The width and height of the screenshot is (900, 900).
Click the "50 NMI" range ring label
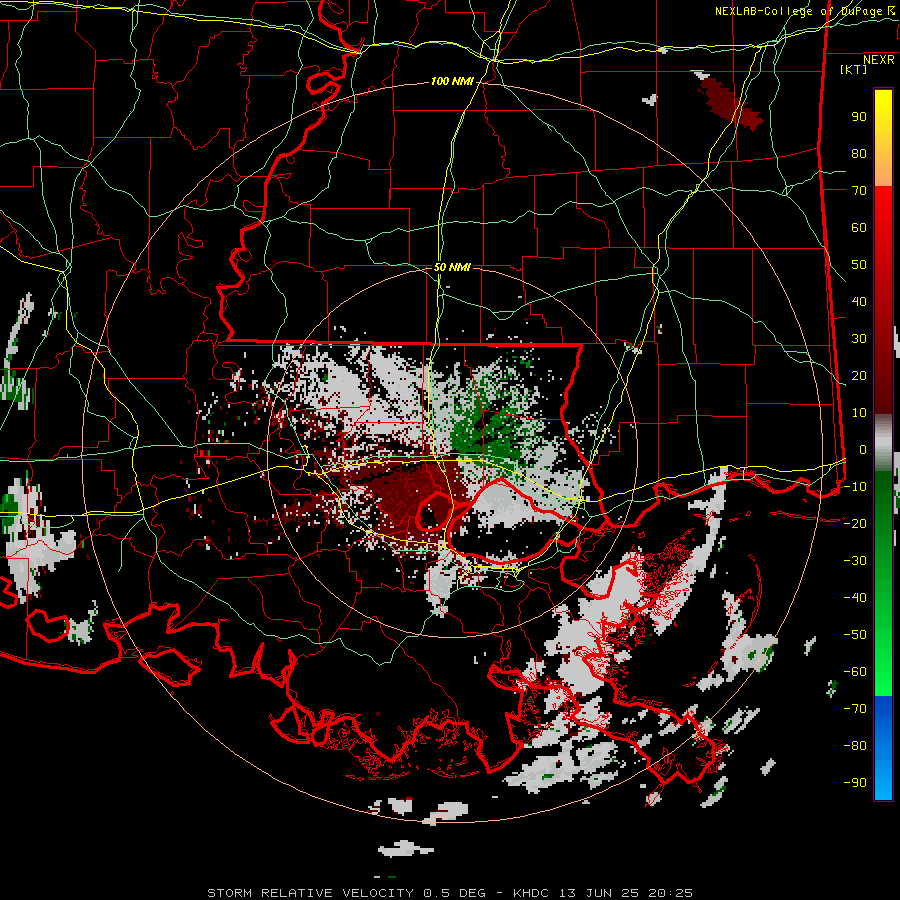click(452, 267)
